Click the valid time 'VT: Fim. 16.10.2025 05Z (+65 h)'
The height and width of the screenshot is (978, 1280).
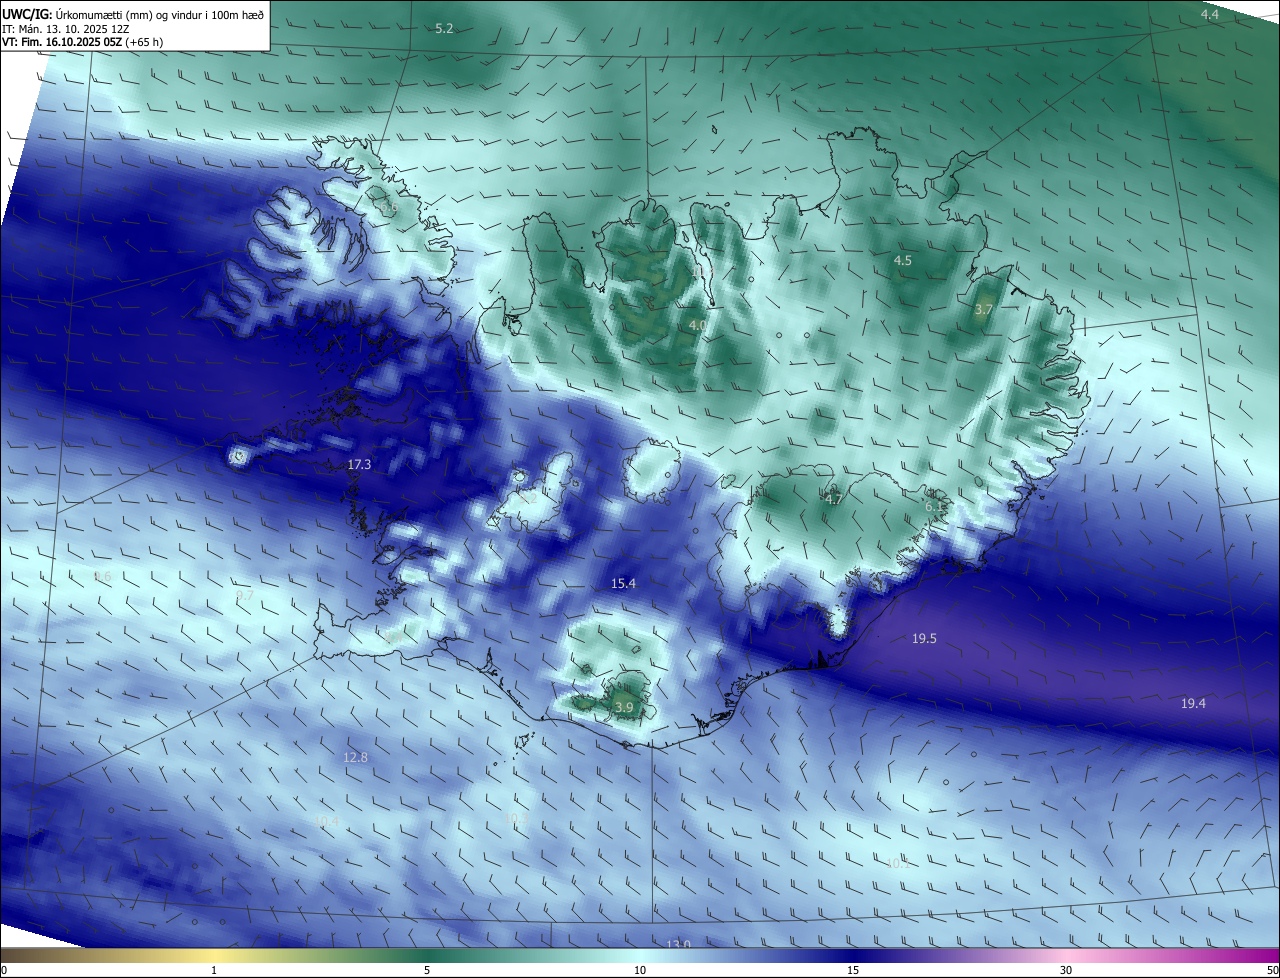pos(82,42)
